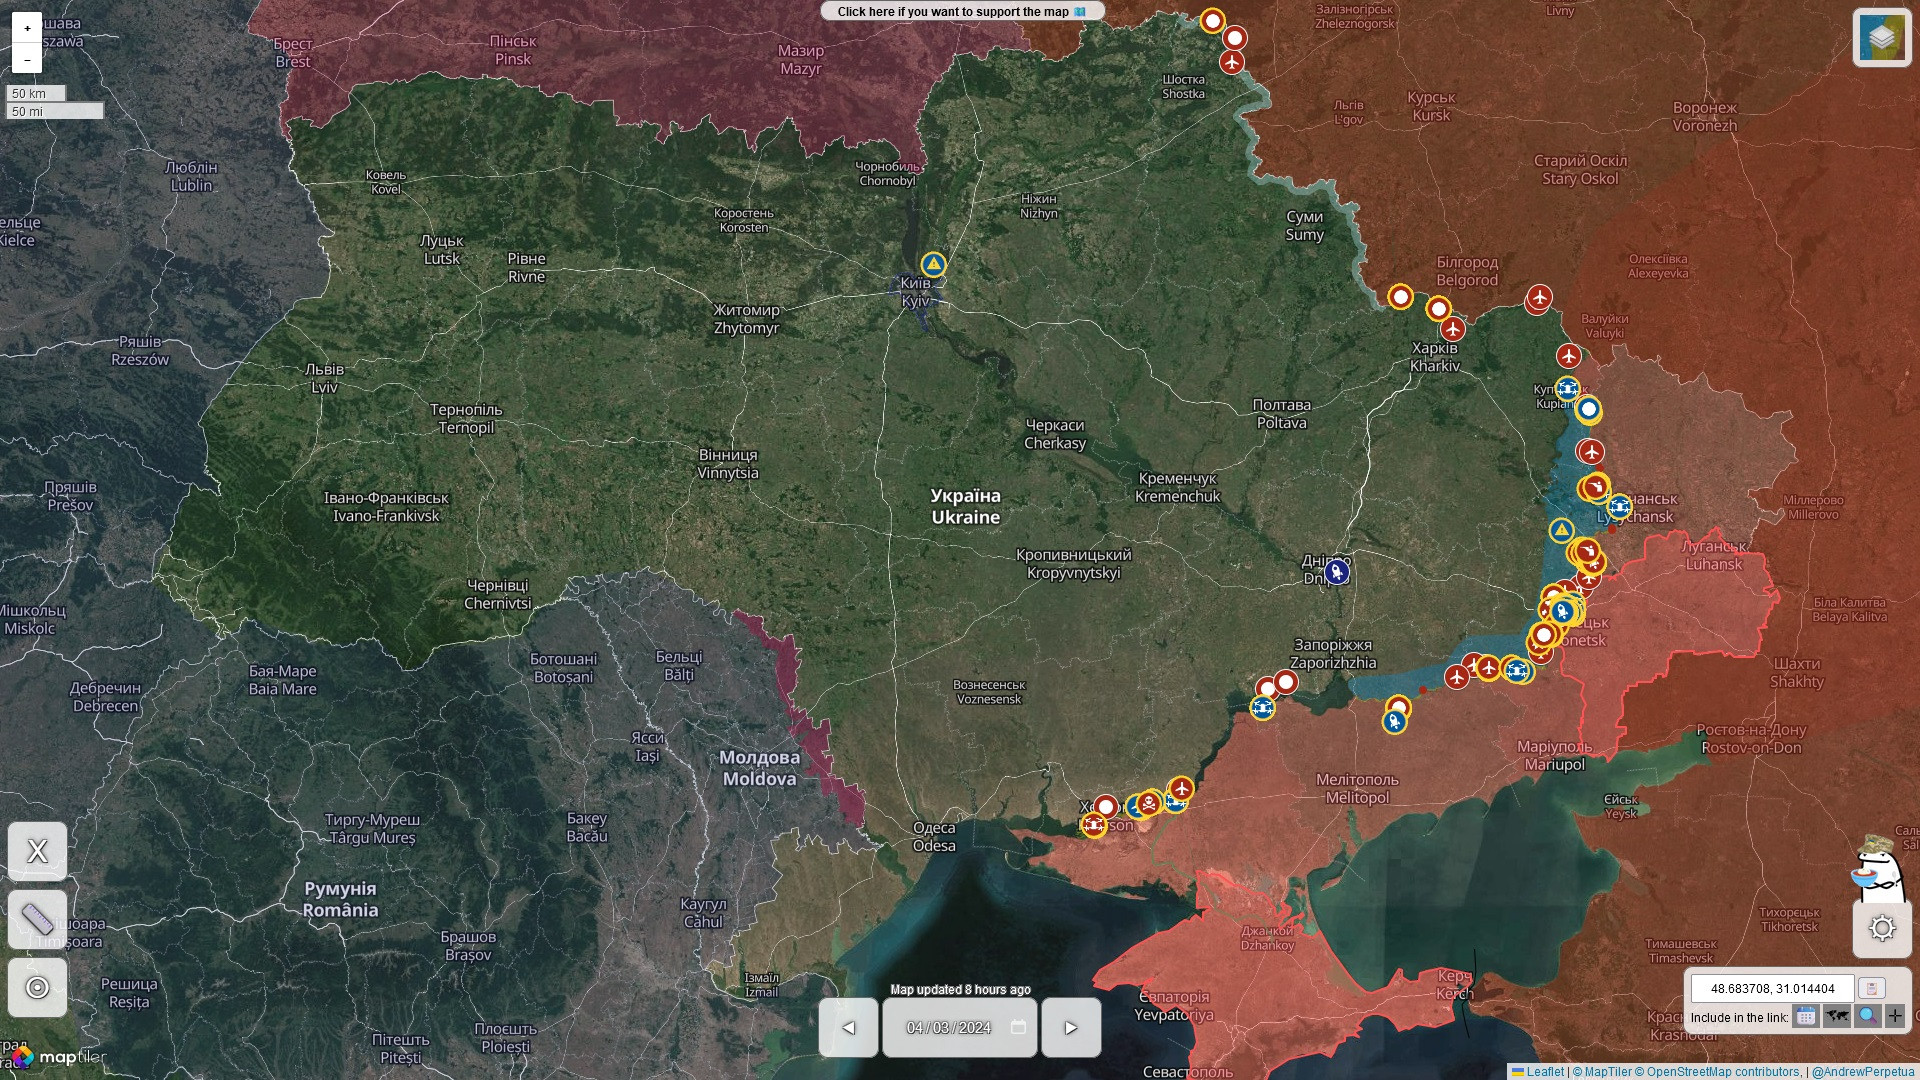Toggle the crosshair plus in link options
Image resolution: width=1920 pixels, height=1080 pixels.
1895,1017
